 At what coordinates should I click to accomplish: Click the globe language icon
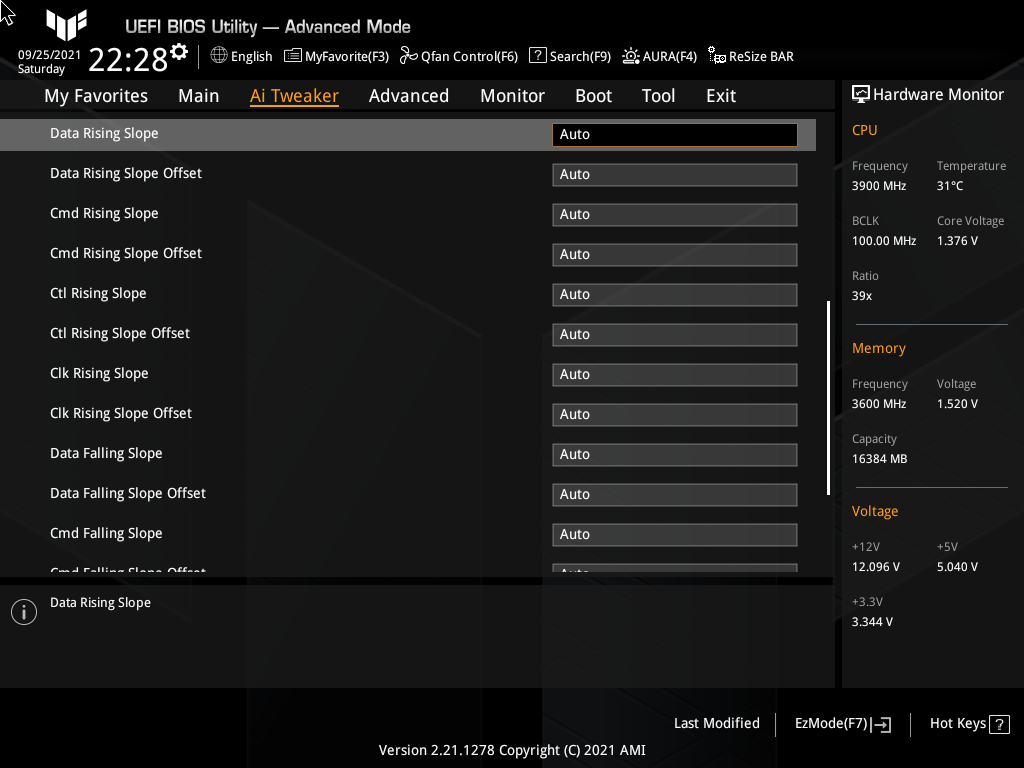point(219,56)
